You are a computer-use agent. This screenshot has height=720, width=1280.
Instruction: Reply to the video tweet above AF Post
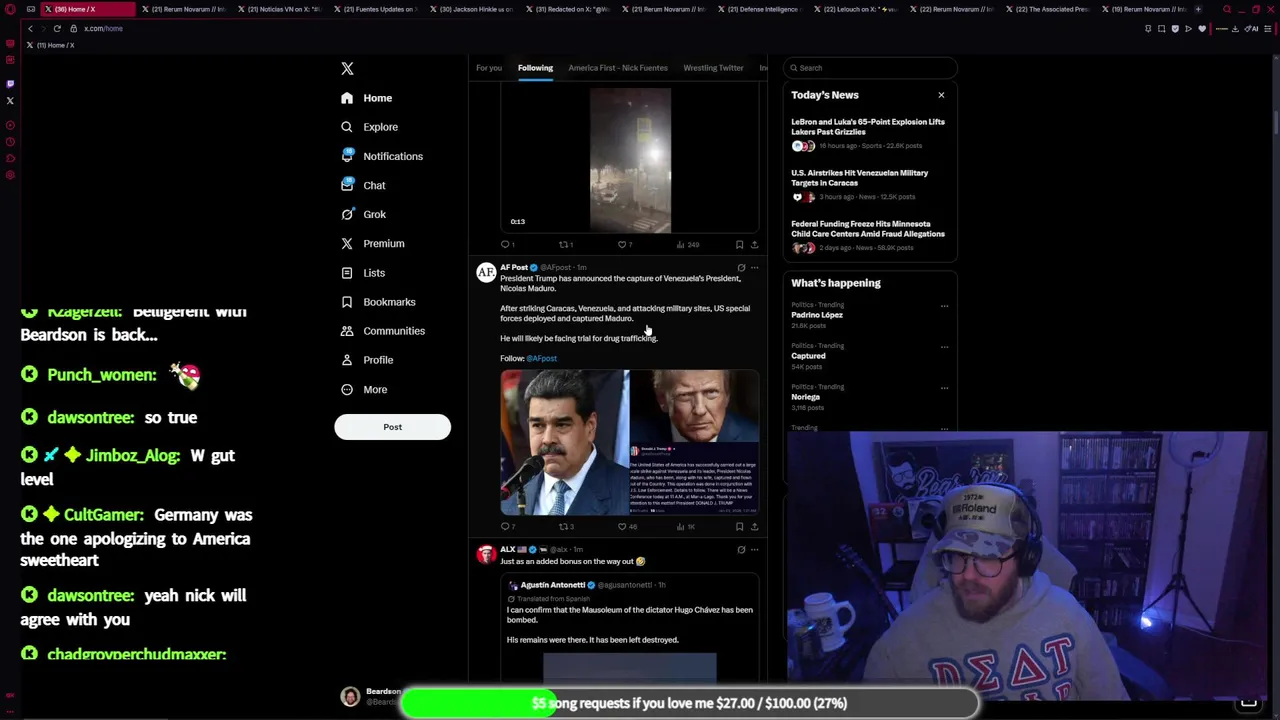tap(506, 244)
